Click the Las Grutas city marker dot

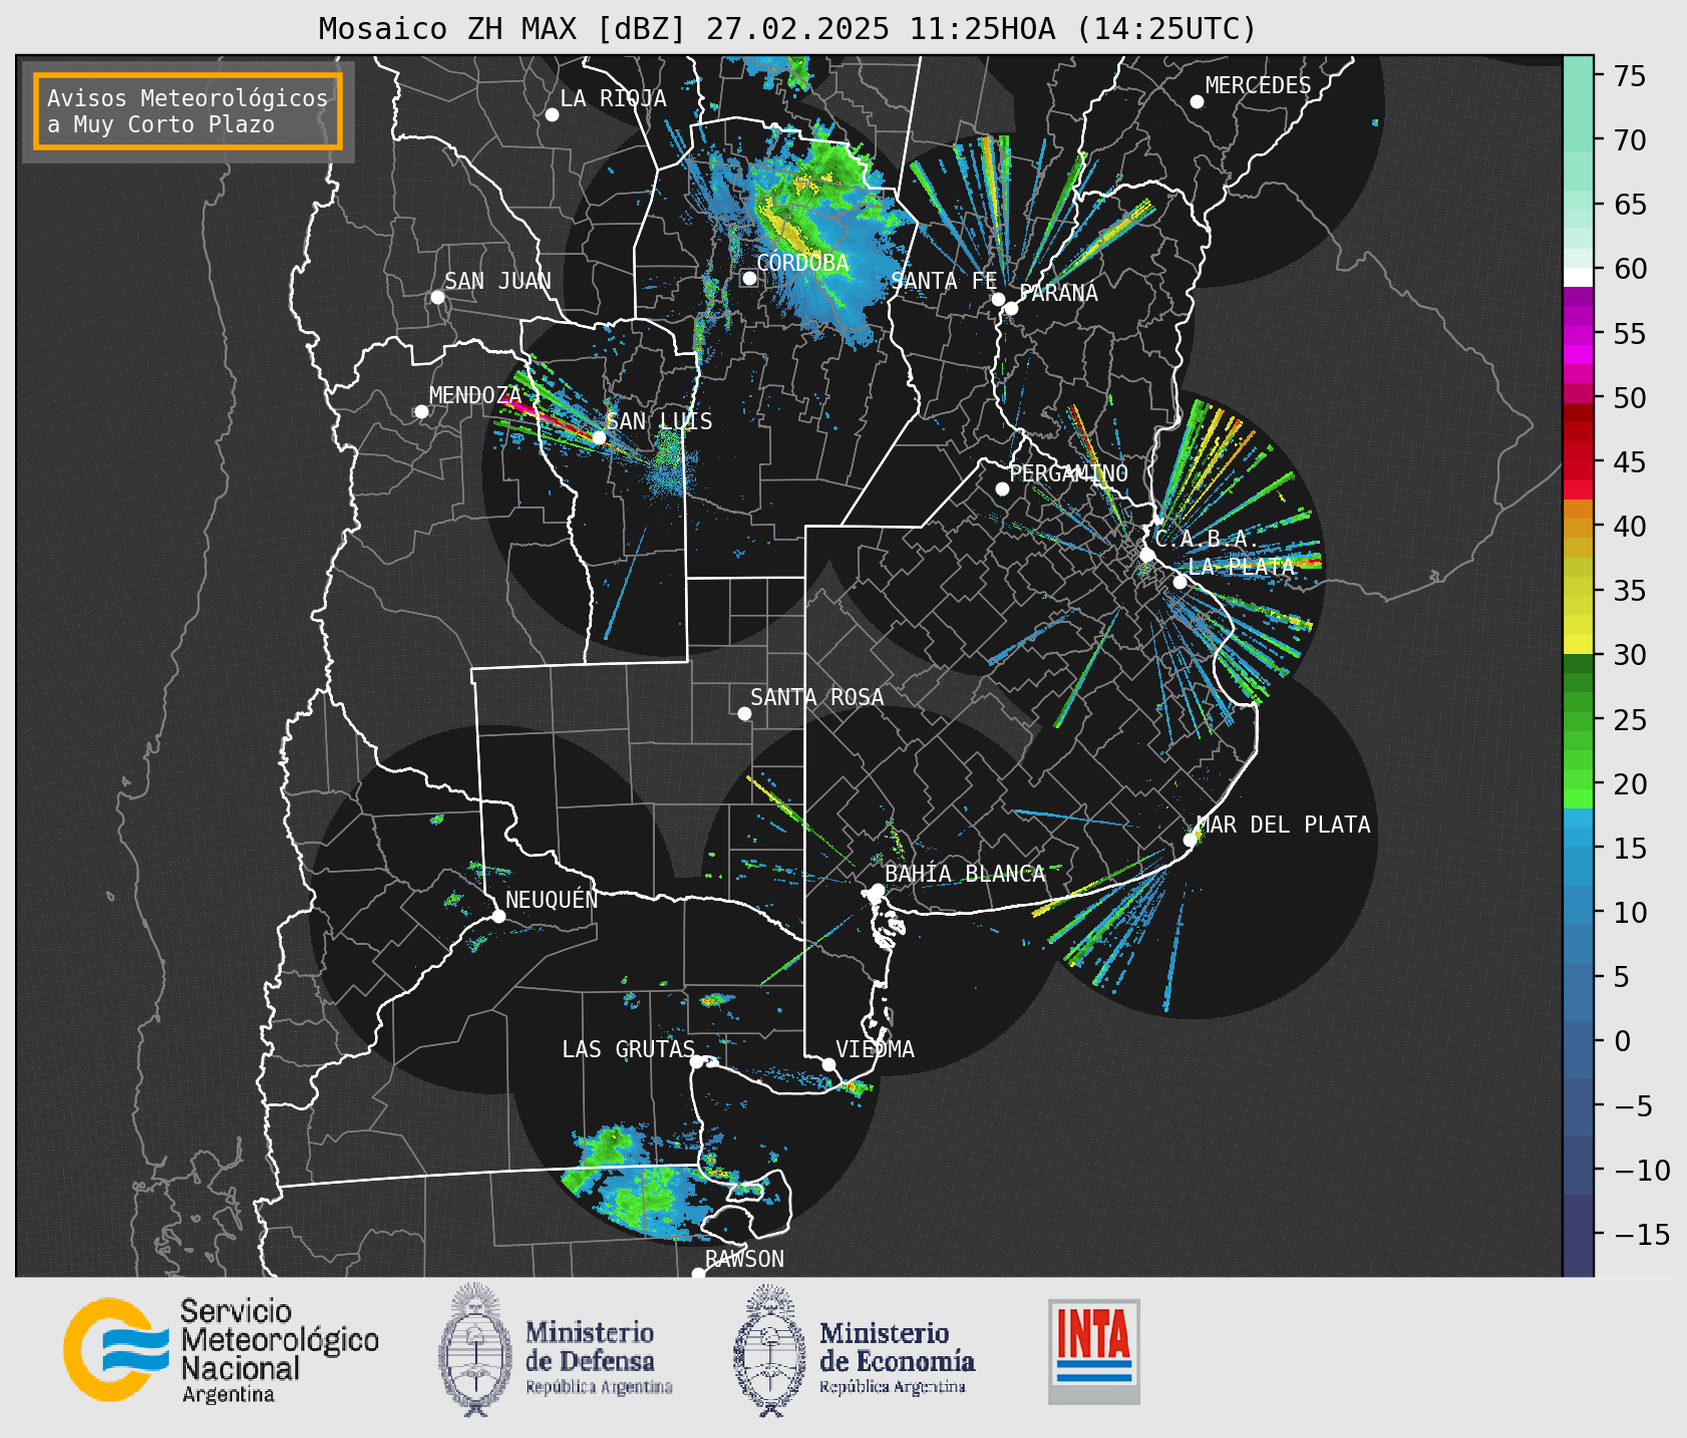[x=697, y=1062]
